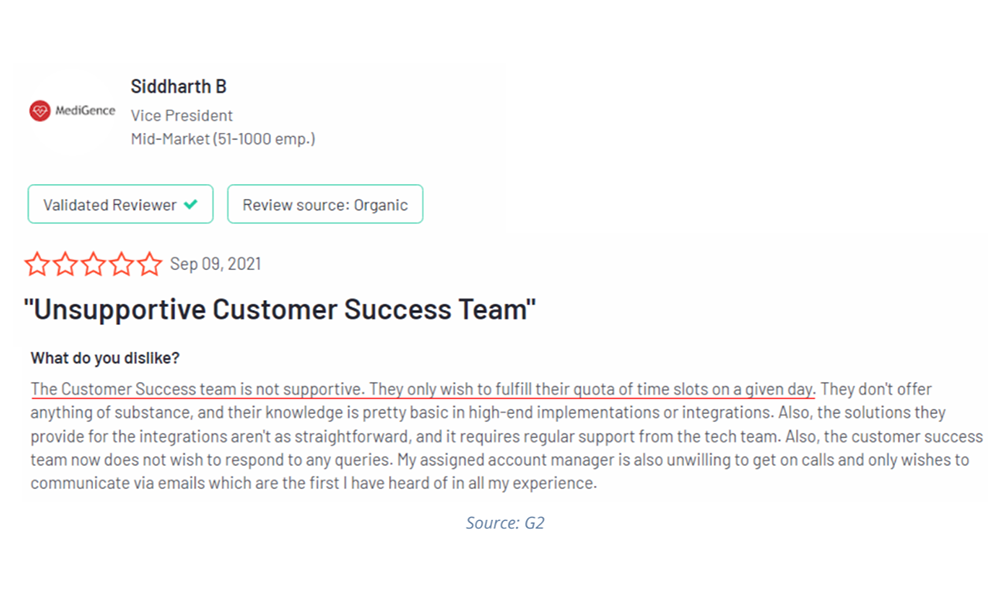Click the "Source: G2" caption
The width and height of the screenshot is (1000, 600).
(x=505, y=523)
